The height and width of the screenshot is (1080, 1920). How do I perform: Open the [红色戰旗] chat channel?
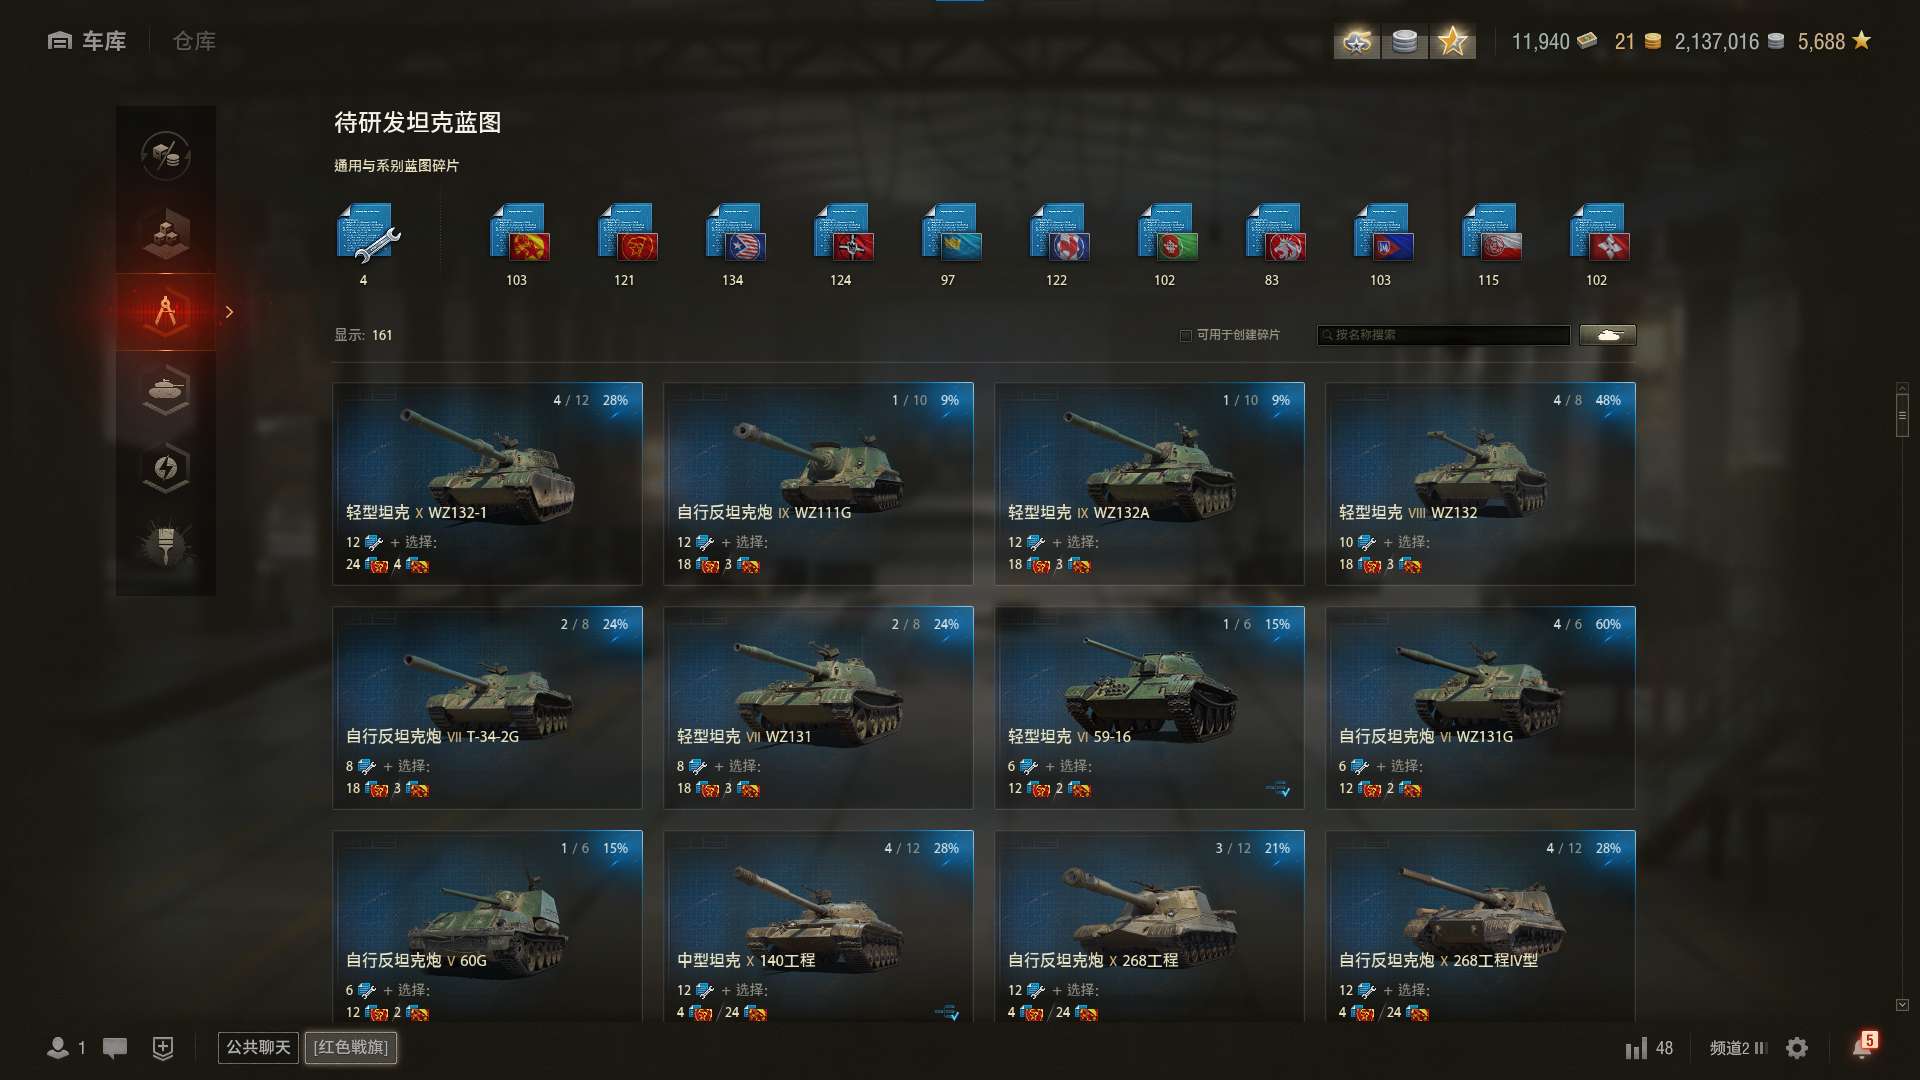pyautogui.click(x=351, y=1047)
